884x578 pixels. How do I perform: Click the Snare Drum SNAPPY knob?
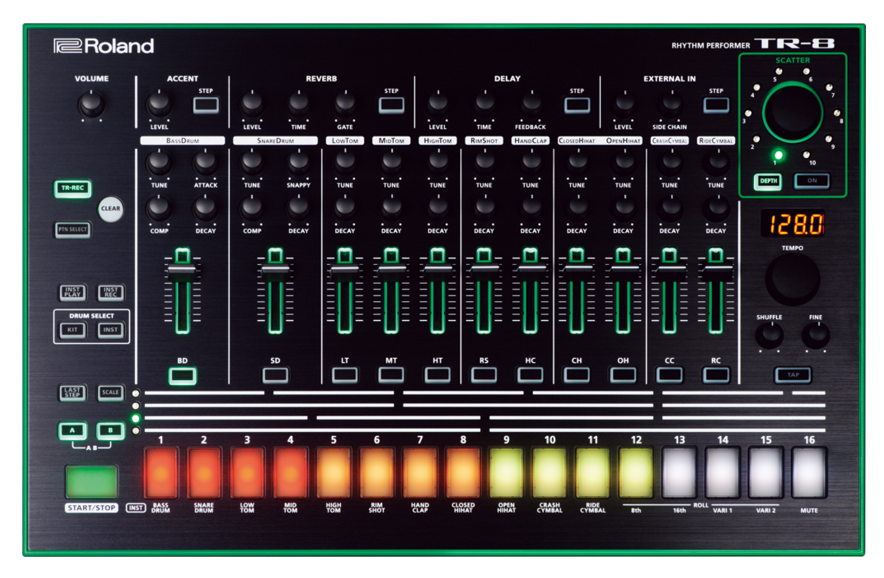coord(298,164)
